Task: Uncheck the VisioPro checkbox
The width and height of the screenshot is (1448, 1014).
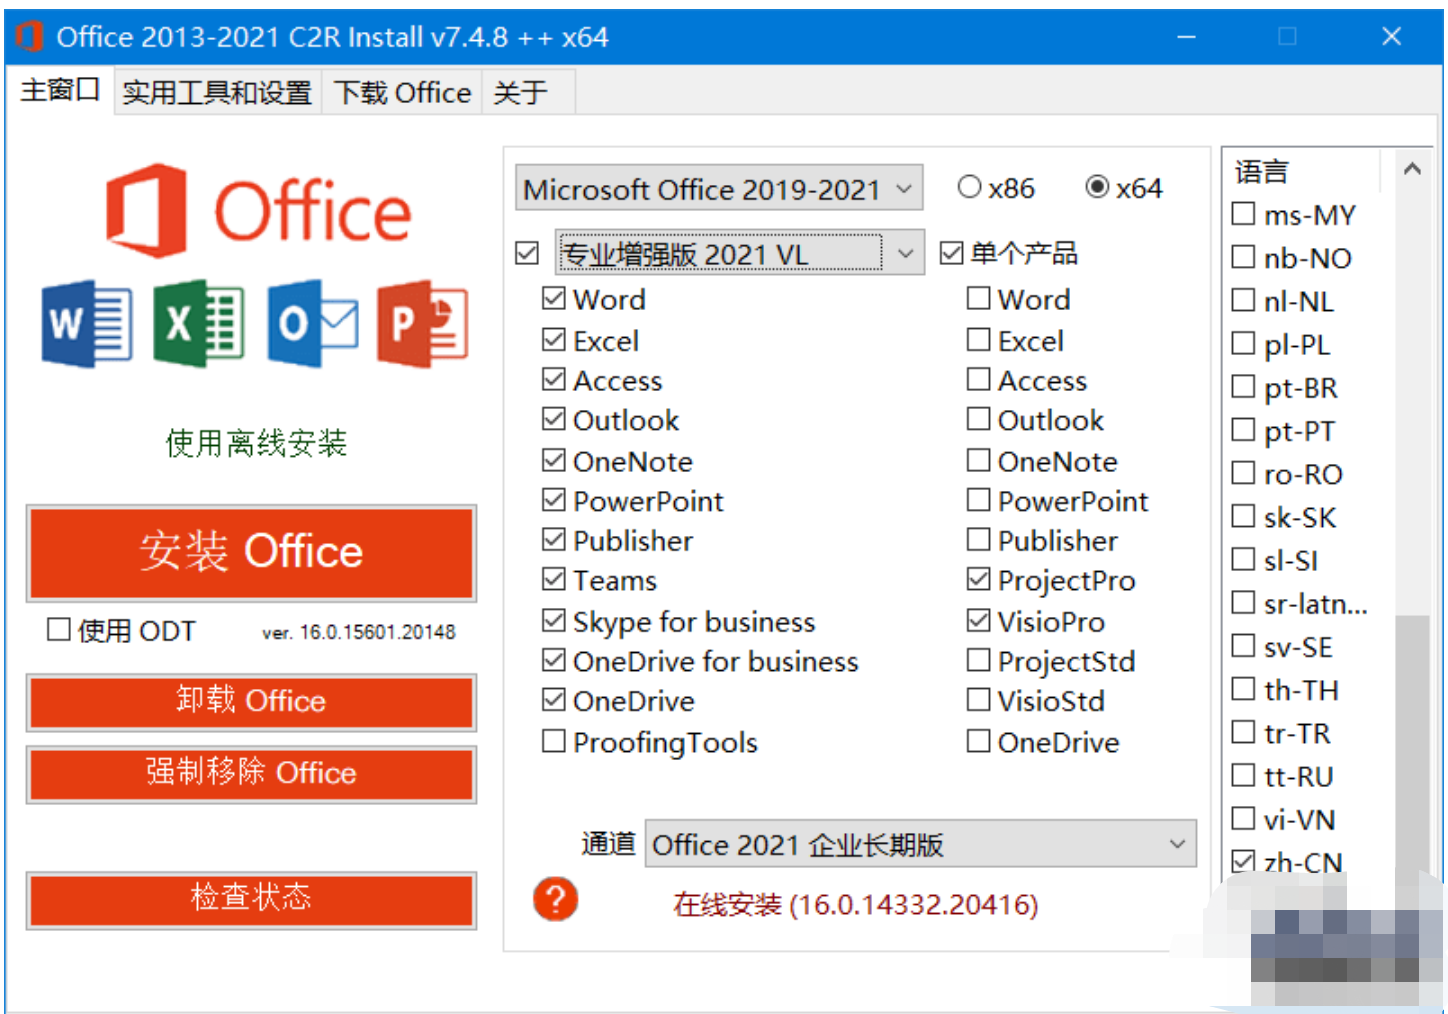Action: pos(978,621)
